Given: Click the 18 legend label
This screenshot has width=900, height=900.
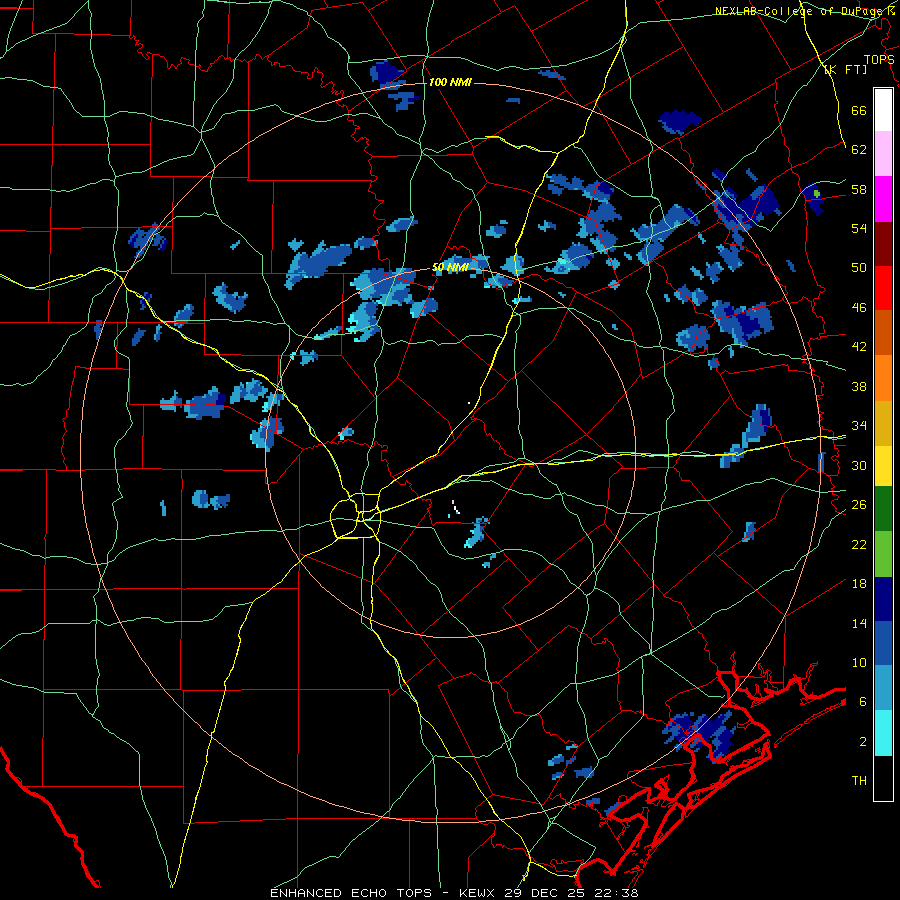Looking at the screenshot, I should tap(859, 584).
